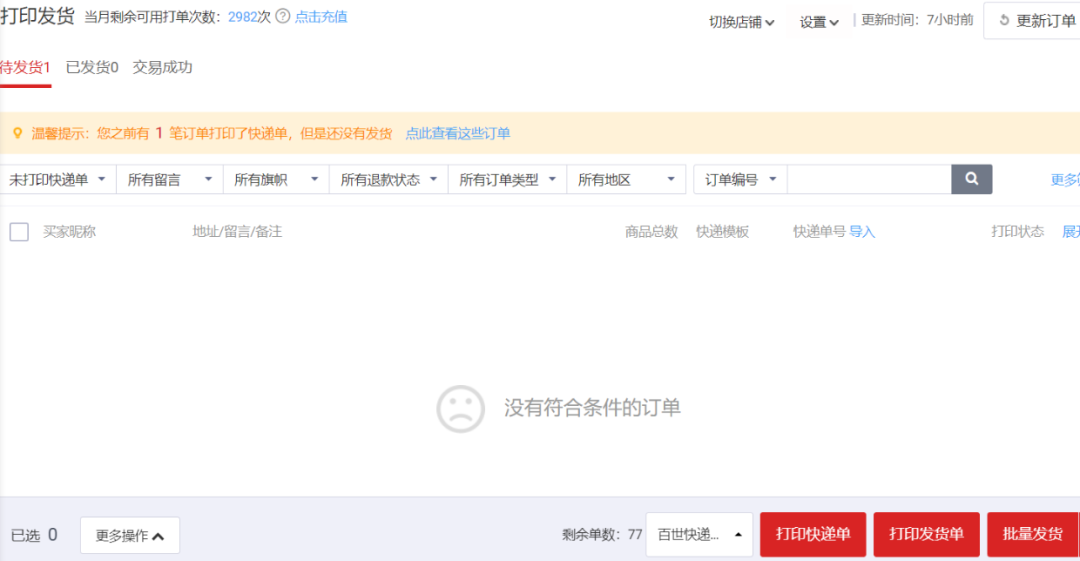1080x561 pixels.
Task: Open the 订单编号 search type dropdown
Action: (x=740, y=180)
